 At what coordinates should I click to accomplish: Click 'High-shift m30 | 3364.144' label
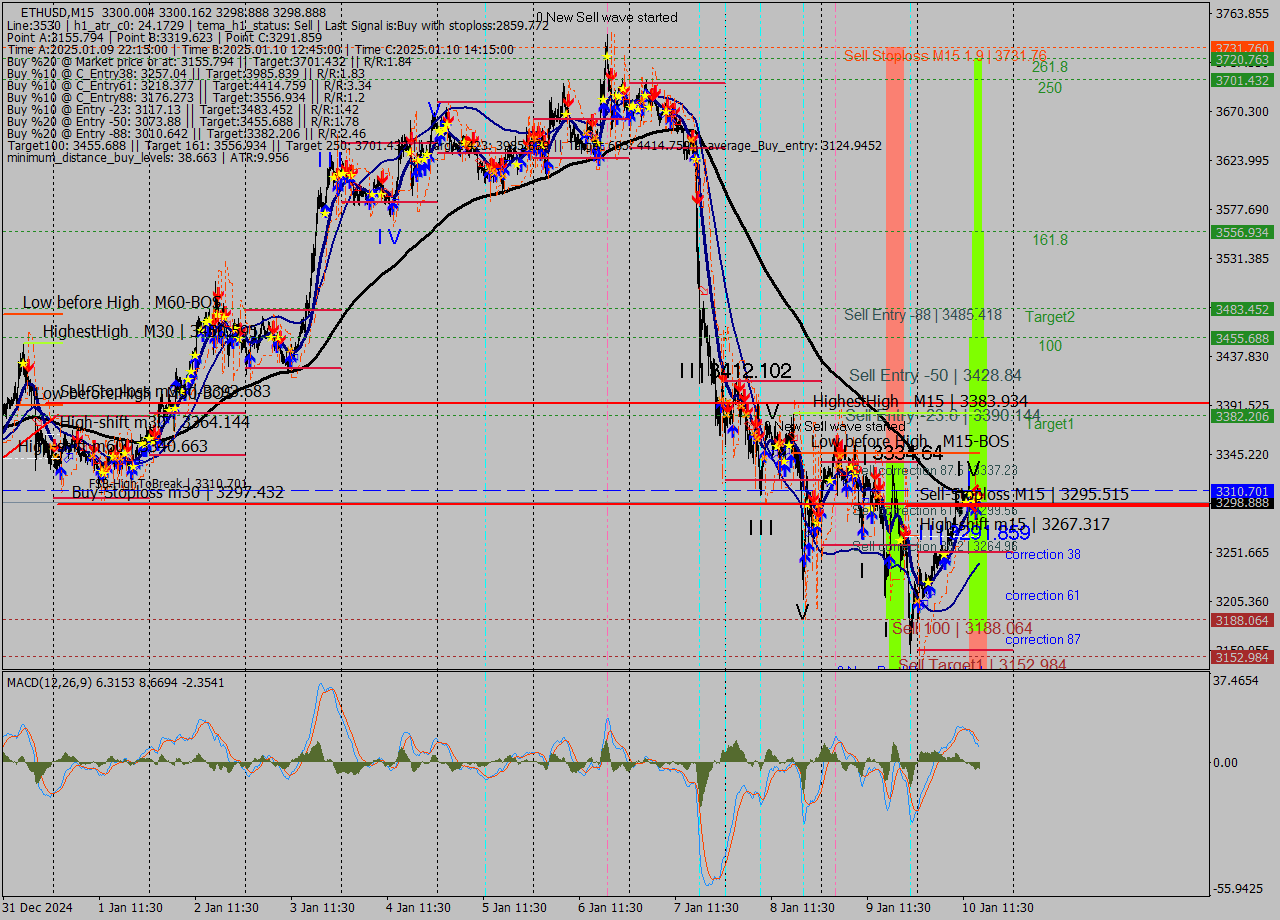155,423
